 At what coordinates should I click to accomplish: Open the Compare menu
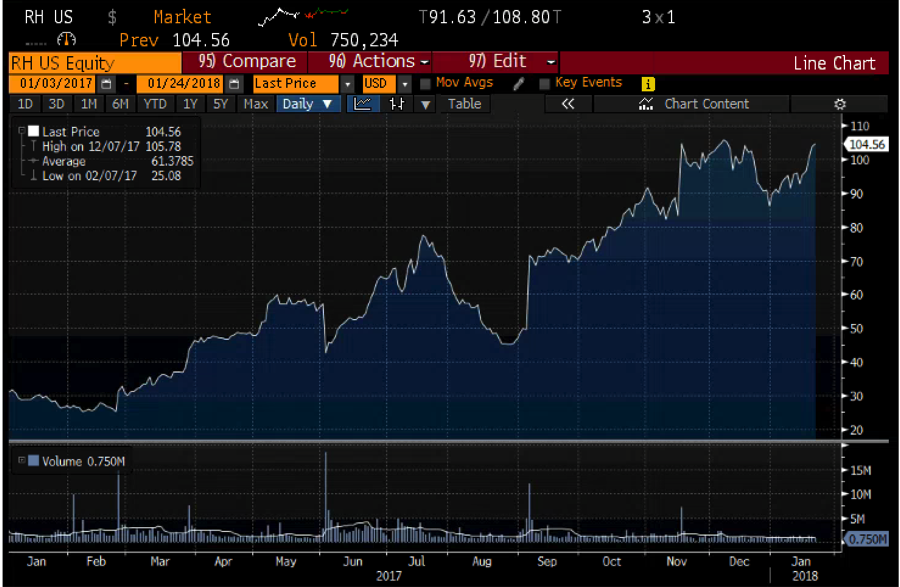[248, 62]
